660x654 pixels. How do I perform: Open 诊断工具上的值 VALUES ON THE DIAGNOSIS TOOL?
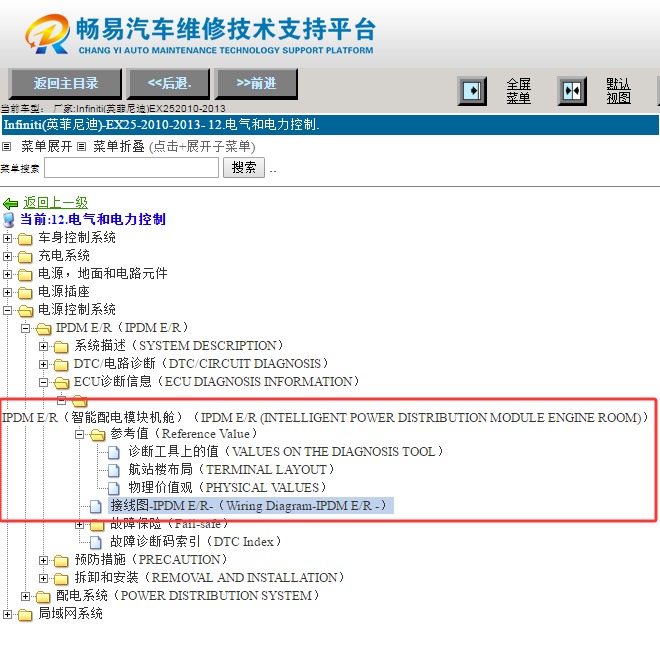click(286, 452)
